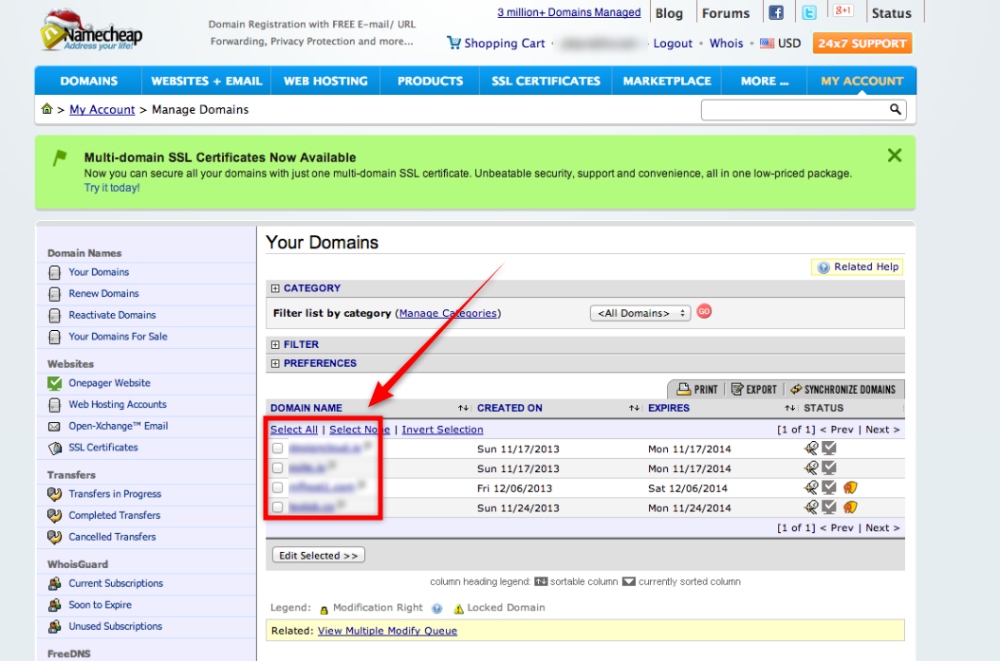Click the search magnifier icon

(895, 109)
